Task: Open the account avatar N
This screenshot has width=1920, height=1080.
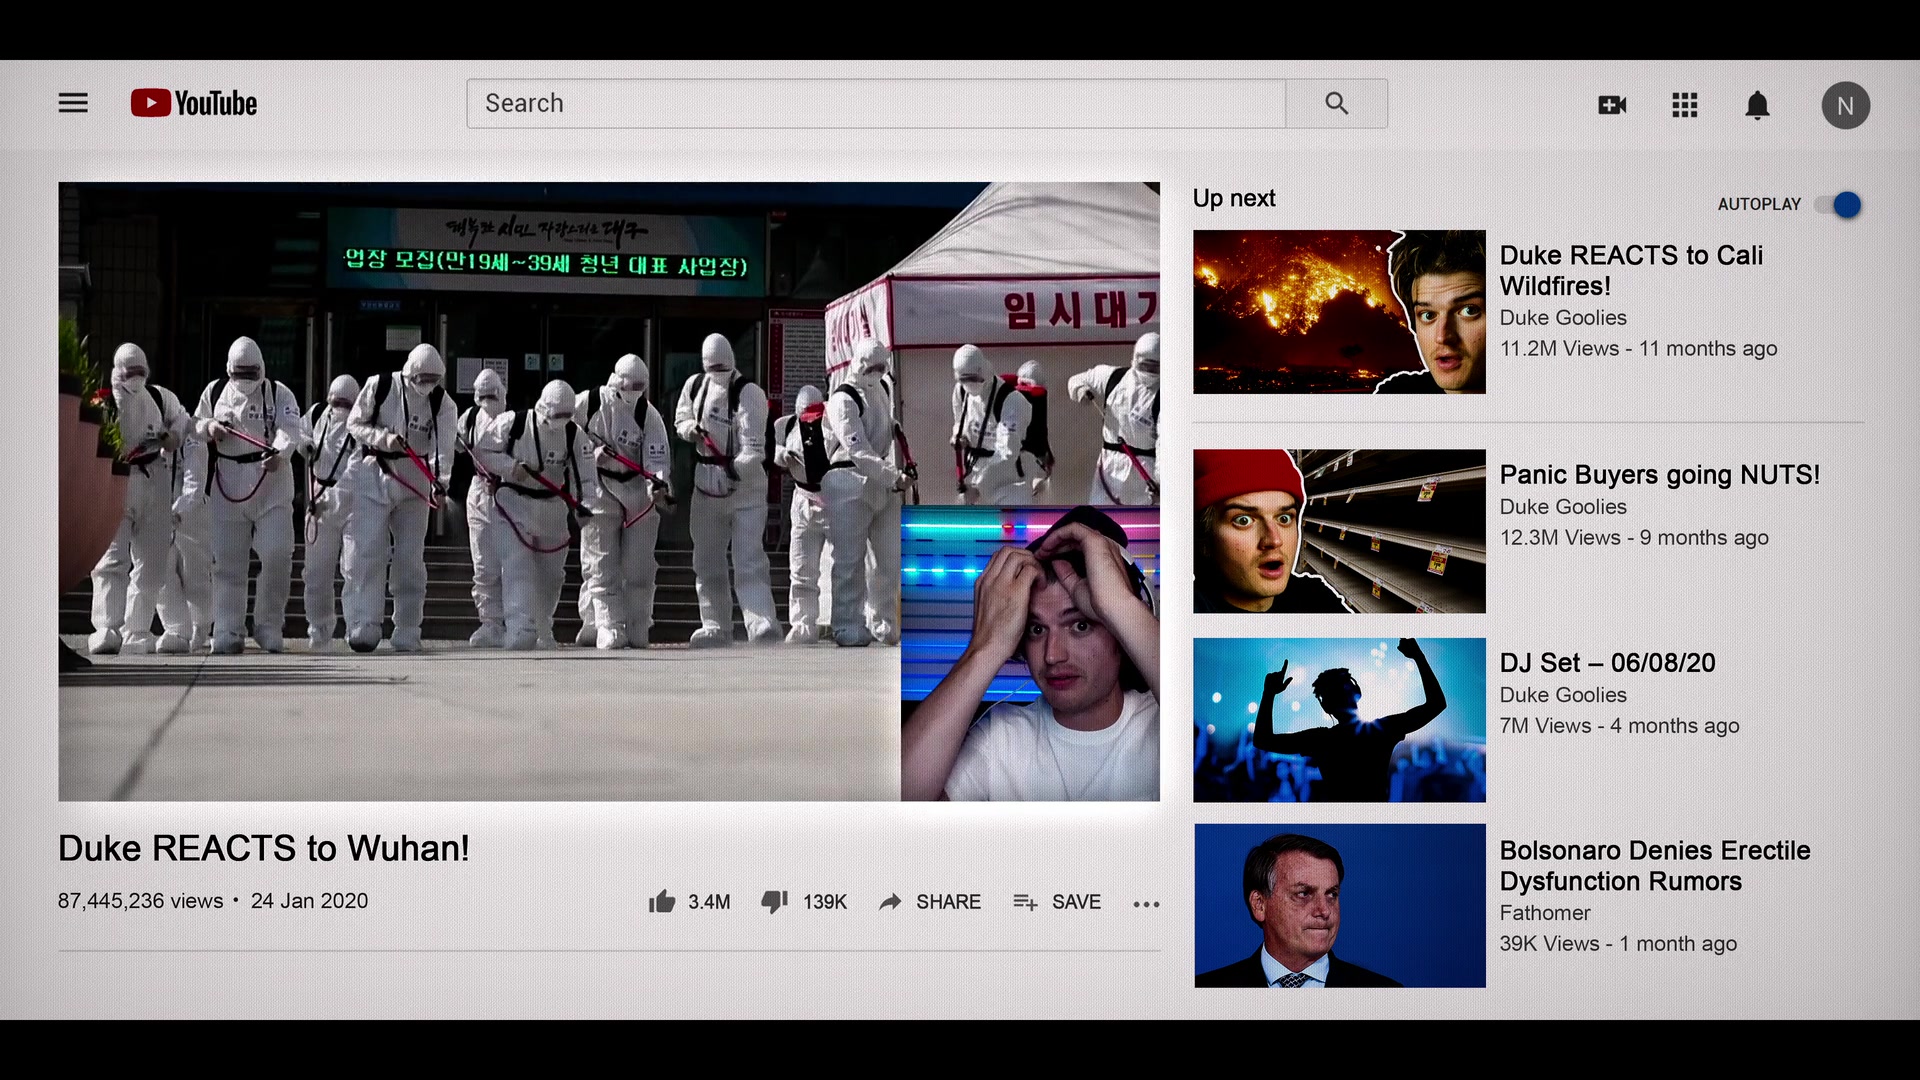Action: [1845, 105]
